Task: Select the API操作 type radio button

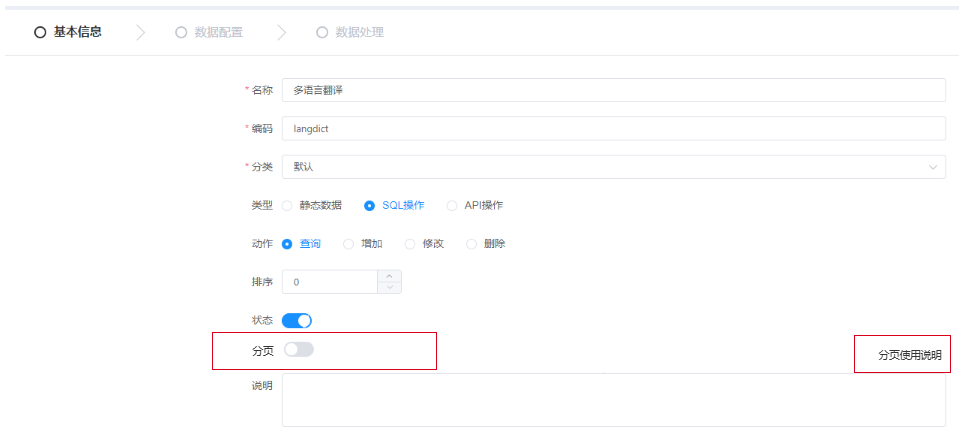Action: [452, 206]
